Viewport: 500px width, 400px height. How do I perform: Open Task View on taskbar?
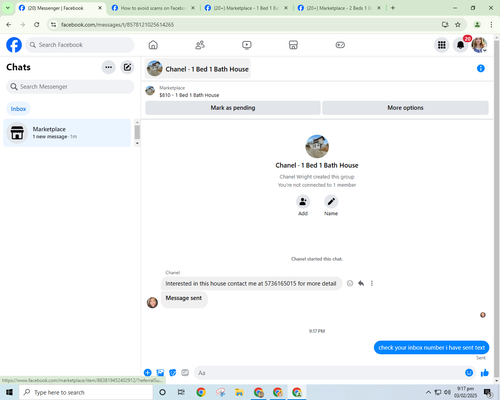coord(181,392)
